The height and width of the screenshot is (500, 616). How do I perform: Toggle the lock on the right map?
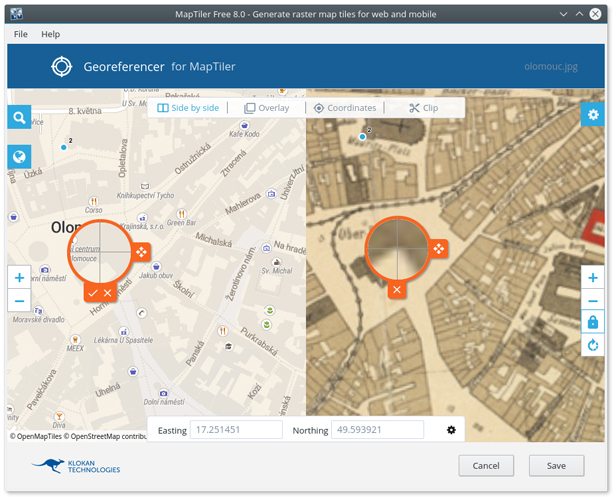coord(593,322)
